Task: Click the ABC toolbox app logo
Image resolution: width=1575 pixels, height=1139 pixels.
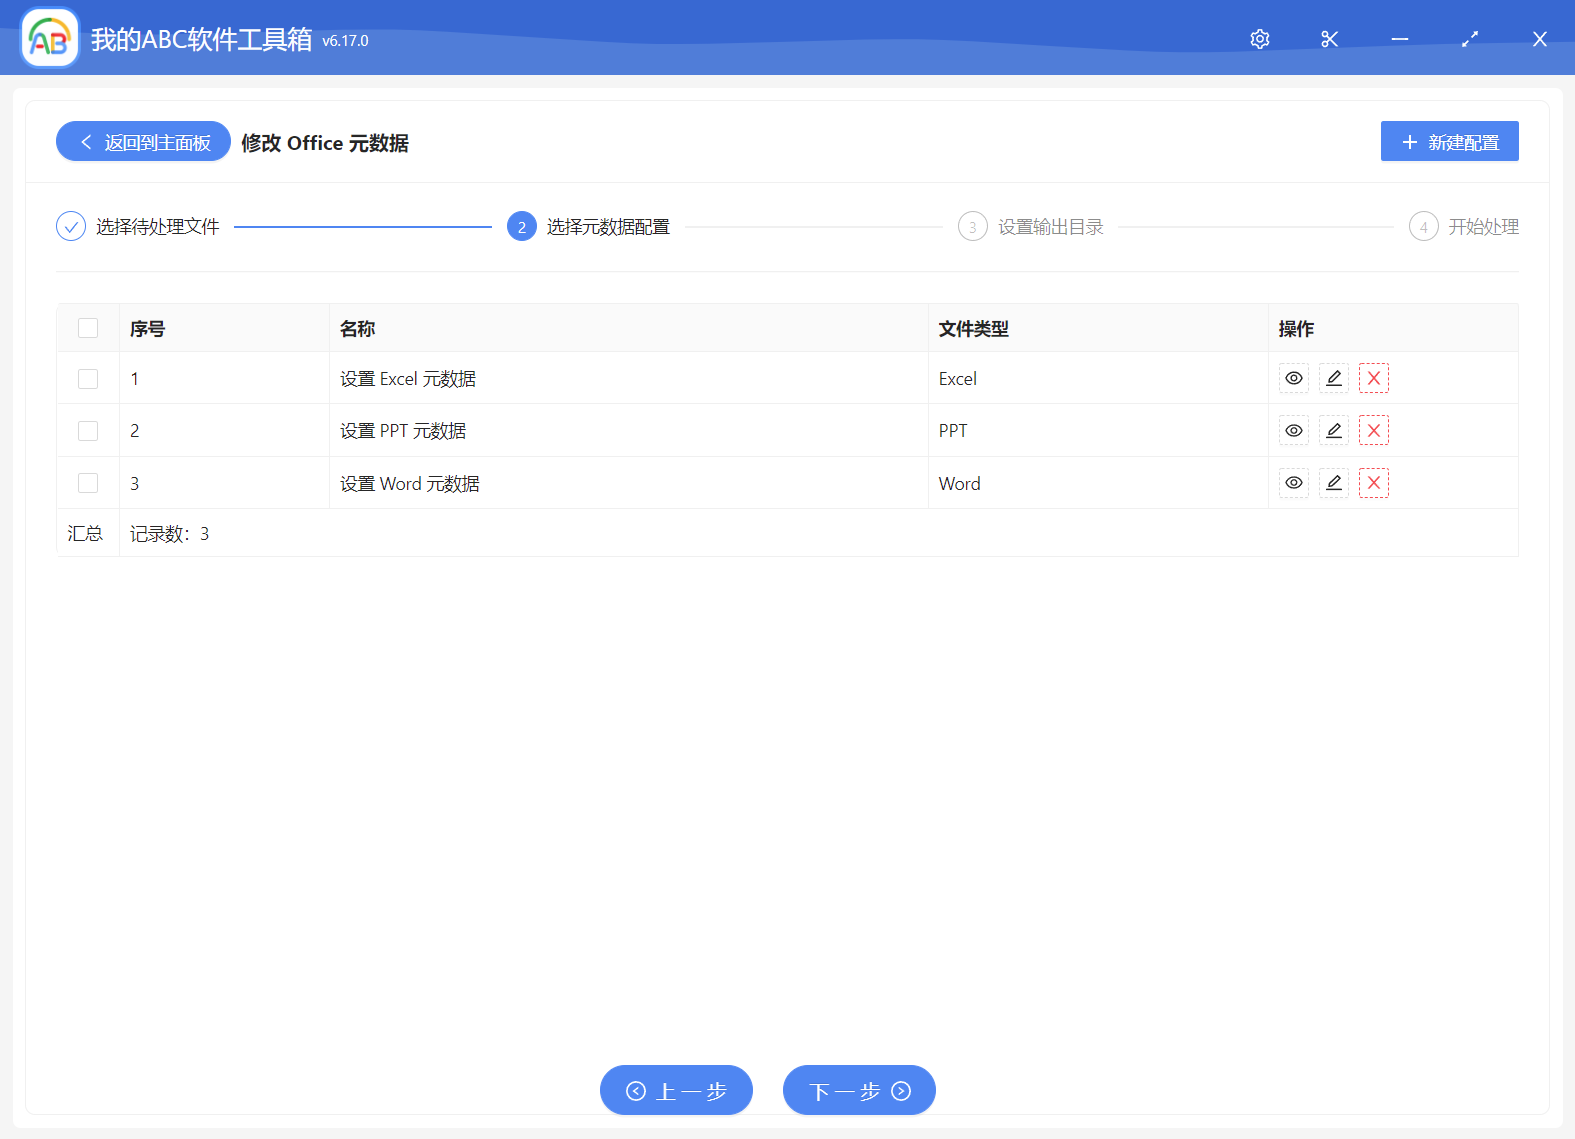Action: 50,38
